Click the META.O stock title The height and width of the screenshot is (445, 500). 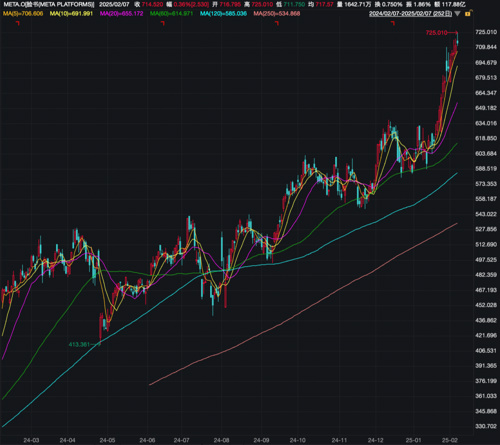coord(49,4)
